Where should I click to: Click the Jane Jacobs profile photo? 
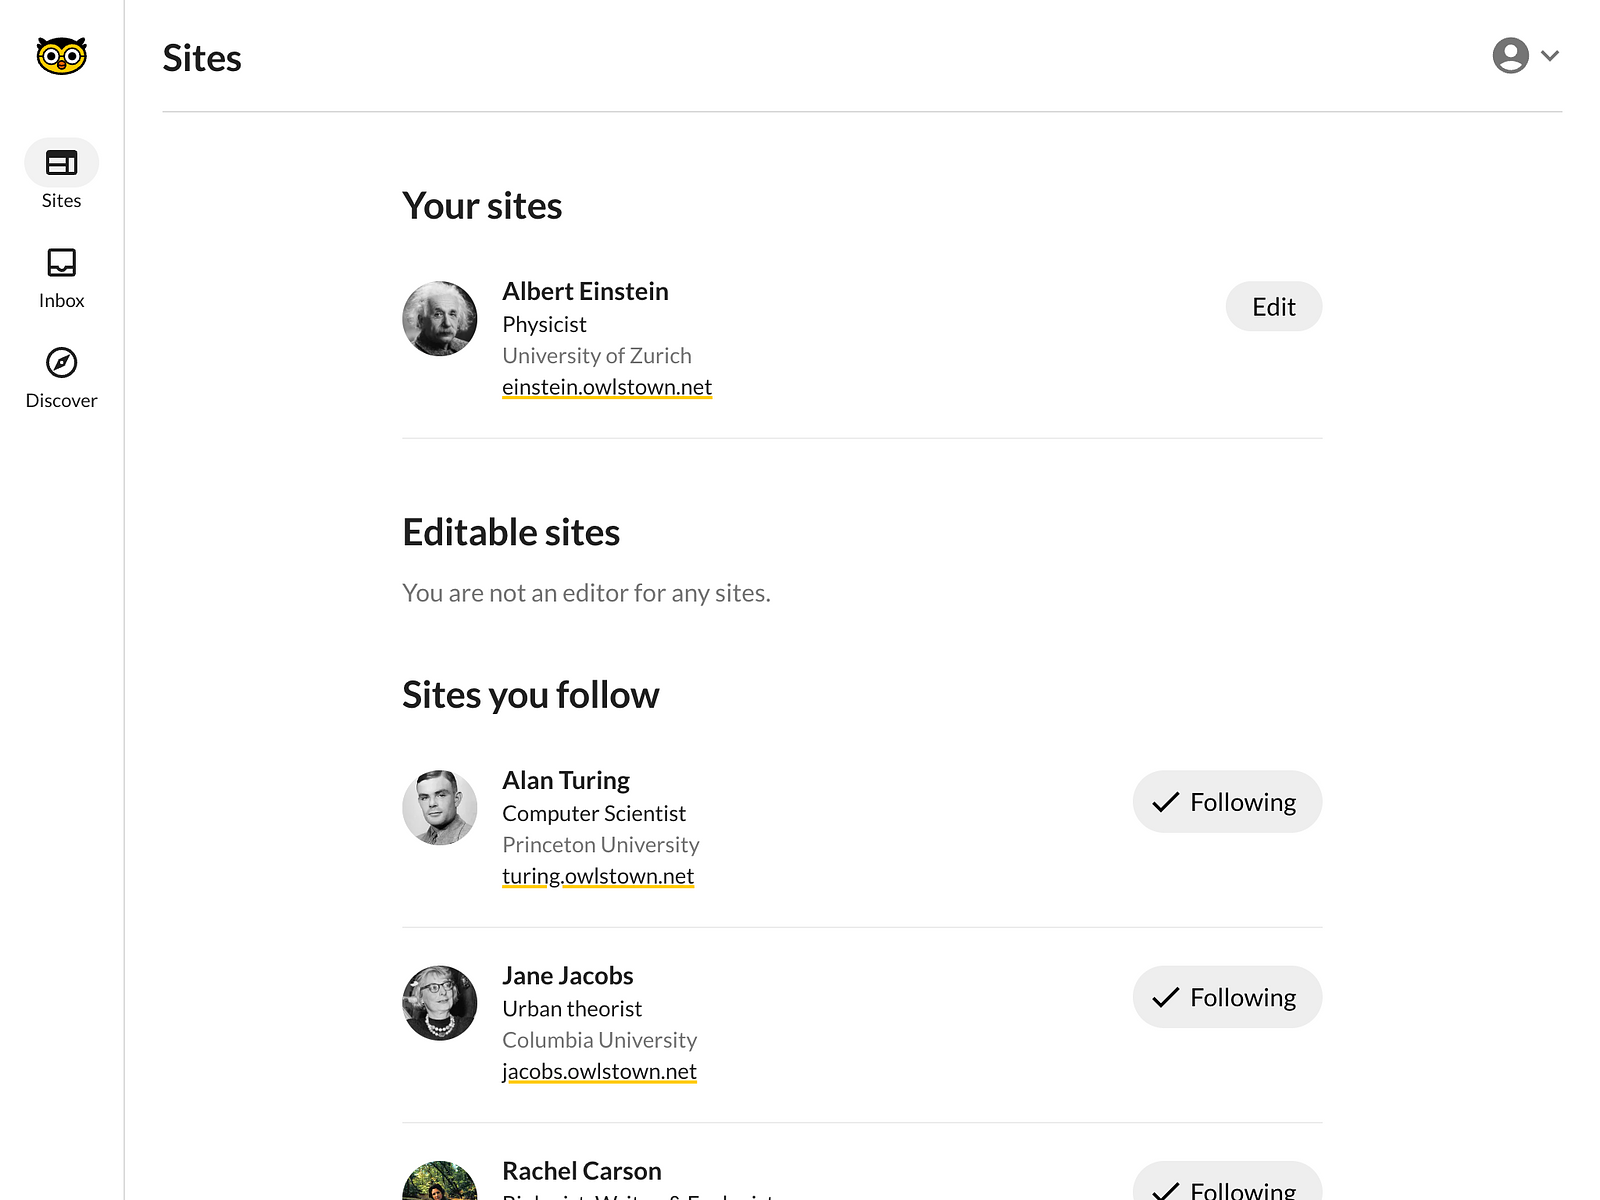click(x=439, y=1002)
